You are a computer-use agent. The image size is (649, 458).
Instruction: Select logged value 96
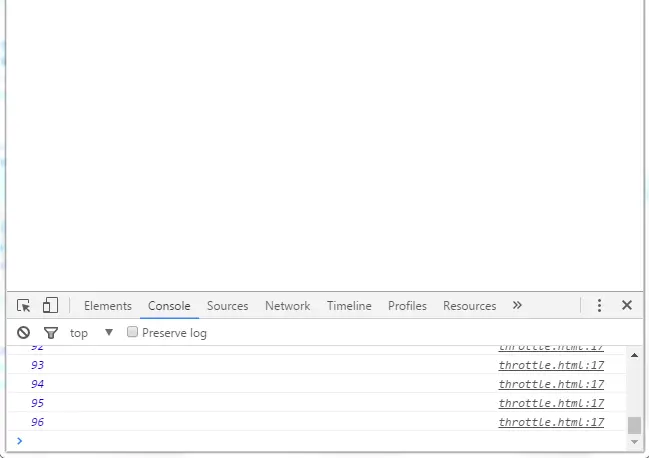click(x=37, y=422)
